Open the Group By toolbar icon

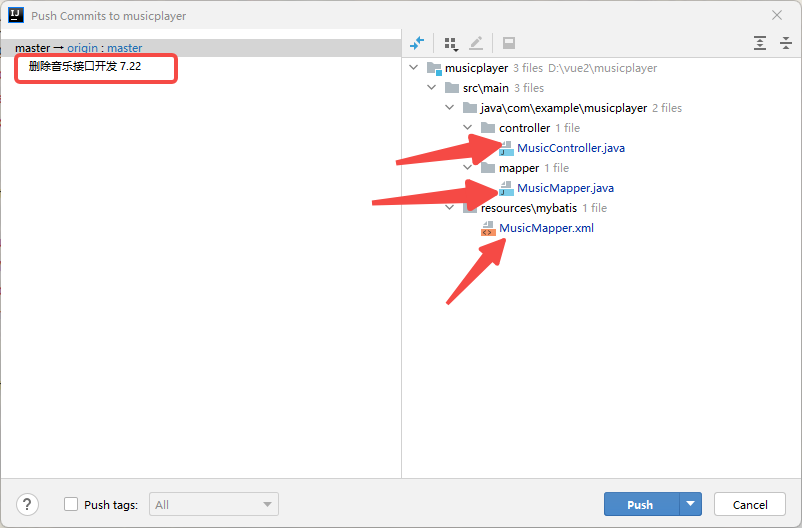[x=451, y=43]
